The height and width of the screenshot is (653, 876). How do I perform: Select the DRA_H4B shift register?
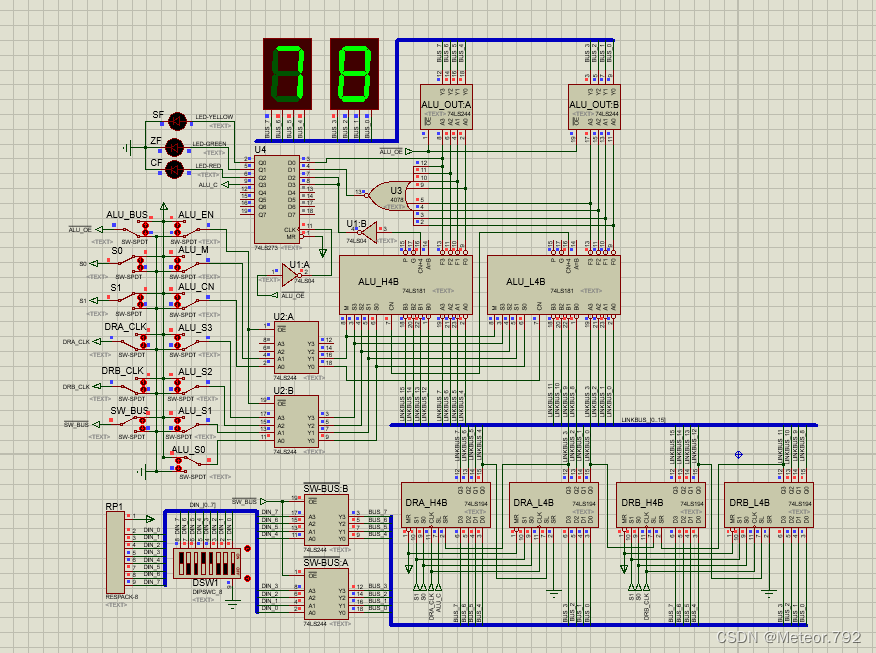click(x=446, y=505)
